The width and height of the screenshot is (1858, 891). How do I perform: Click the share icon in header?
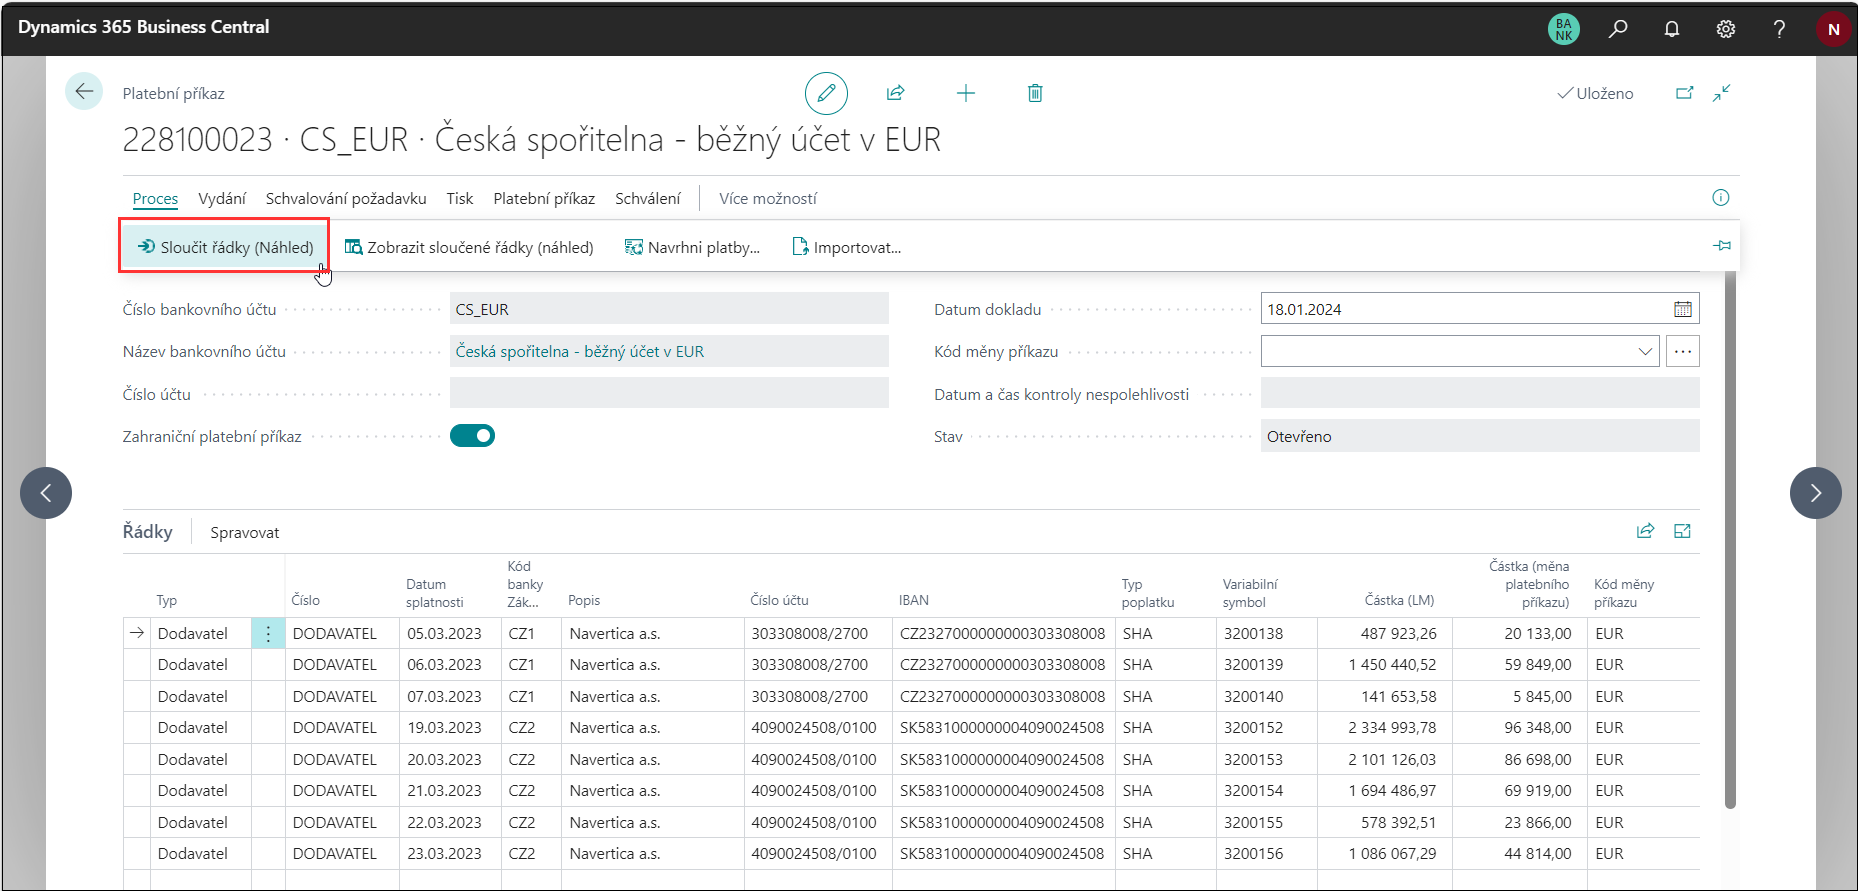coord(895,93)
